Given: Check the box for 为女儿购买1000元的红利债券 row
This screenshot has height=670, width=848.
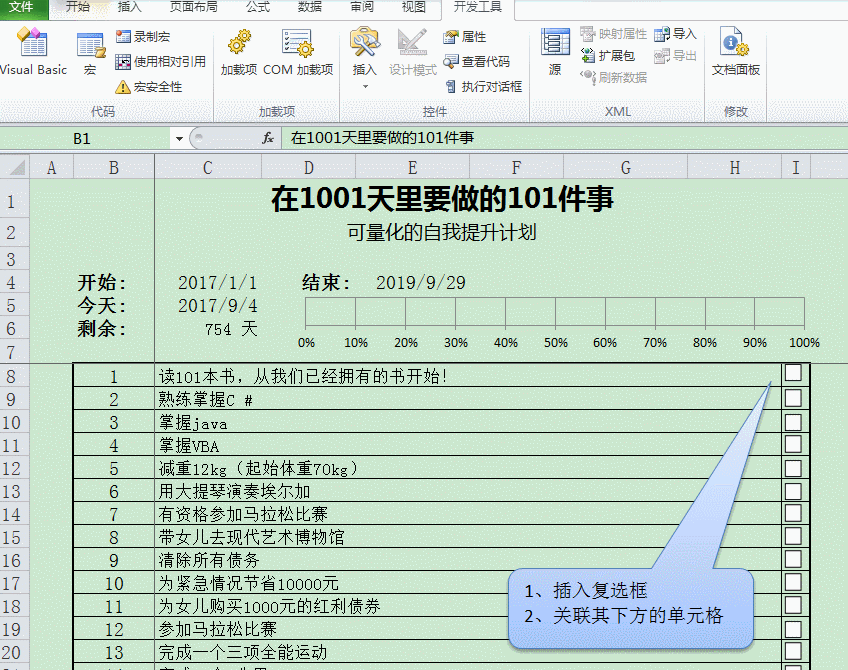Looking at the screenshot, I should click(793, 605).
